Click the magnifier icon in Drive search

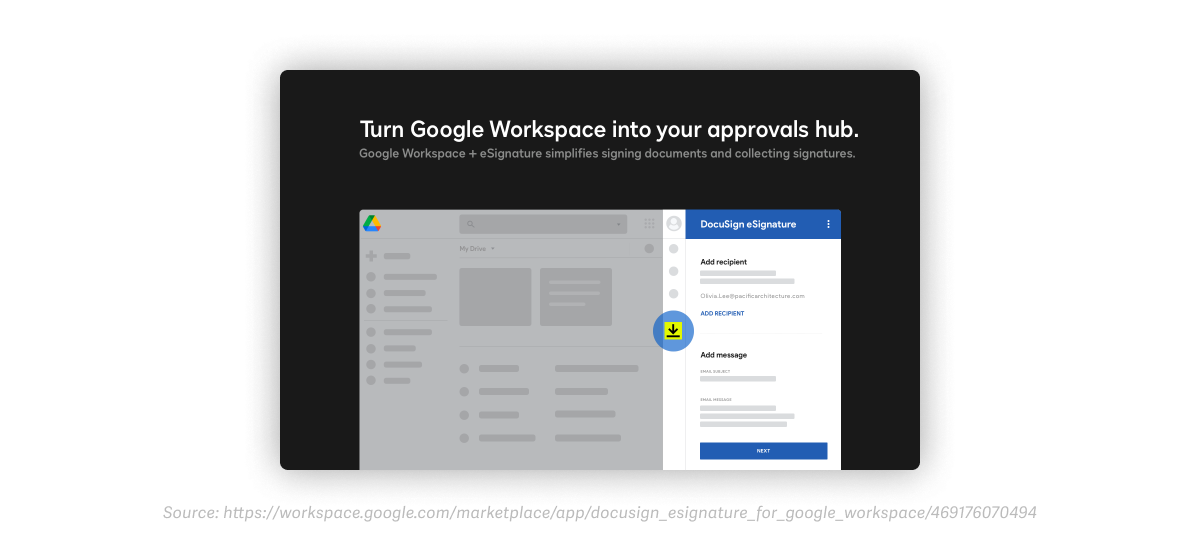point(470,224)
